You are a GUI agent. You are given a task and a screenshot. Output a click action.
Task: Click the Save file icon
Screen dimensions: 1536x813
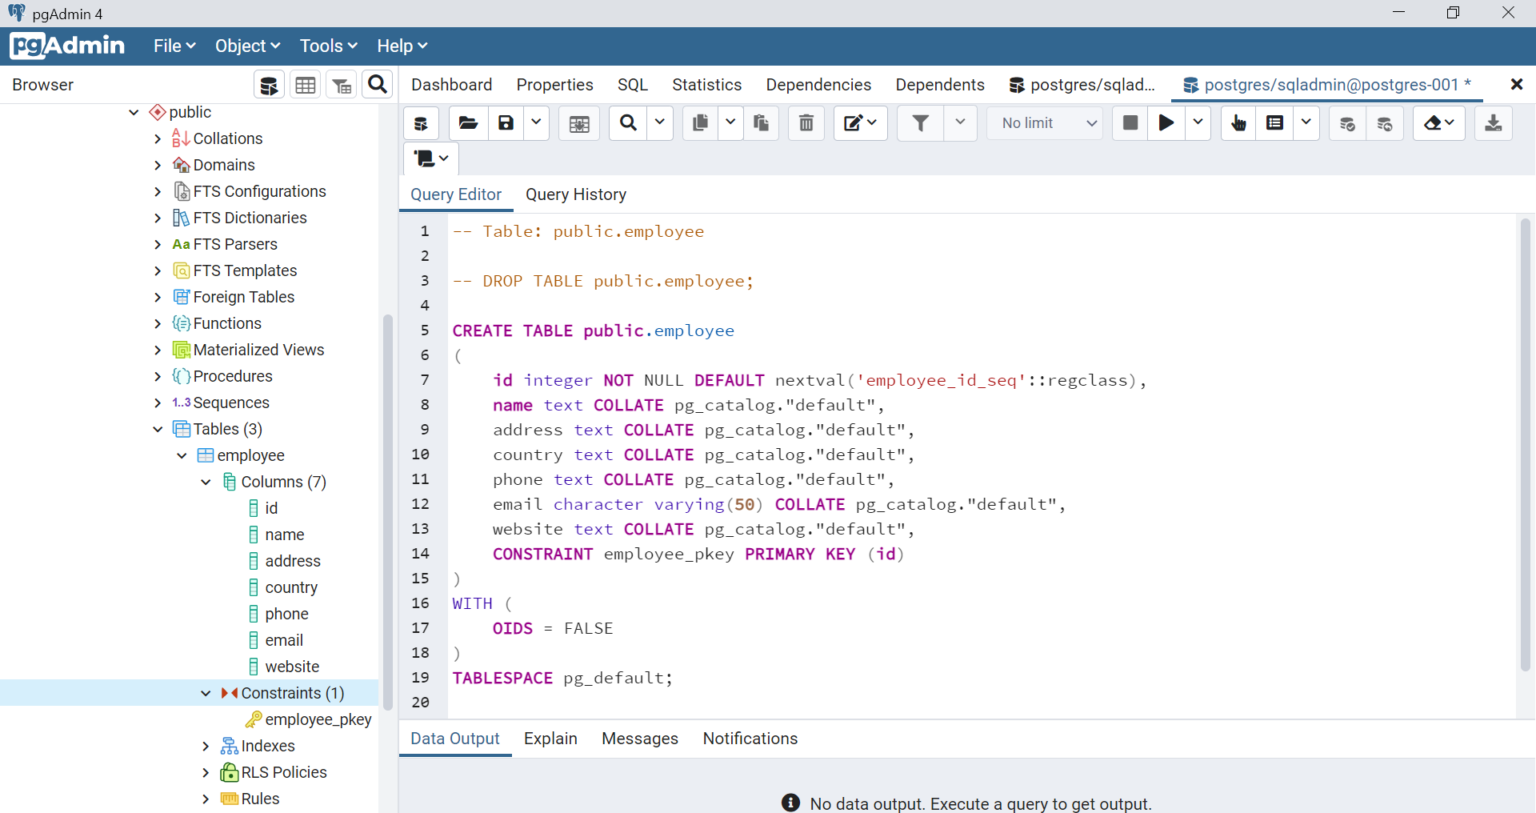[x=505, y=122]
